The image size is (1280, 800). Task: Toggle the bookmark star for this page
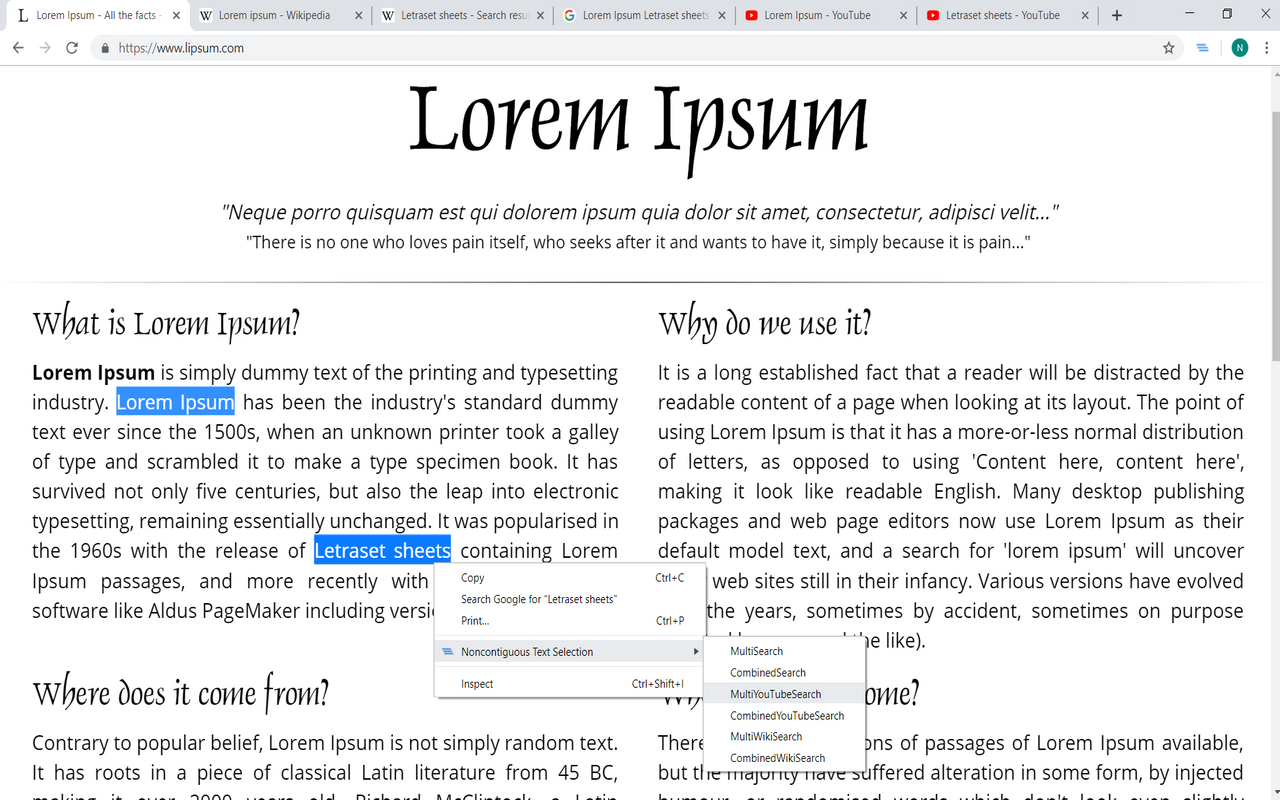click(1169, 47)
